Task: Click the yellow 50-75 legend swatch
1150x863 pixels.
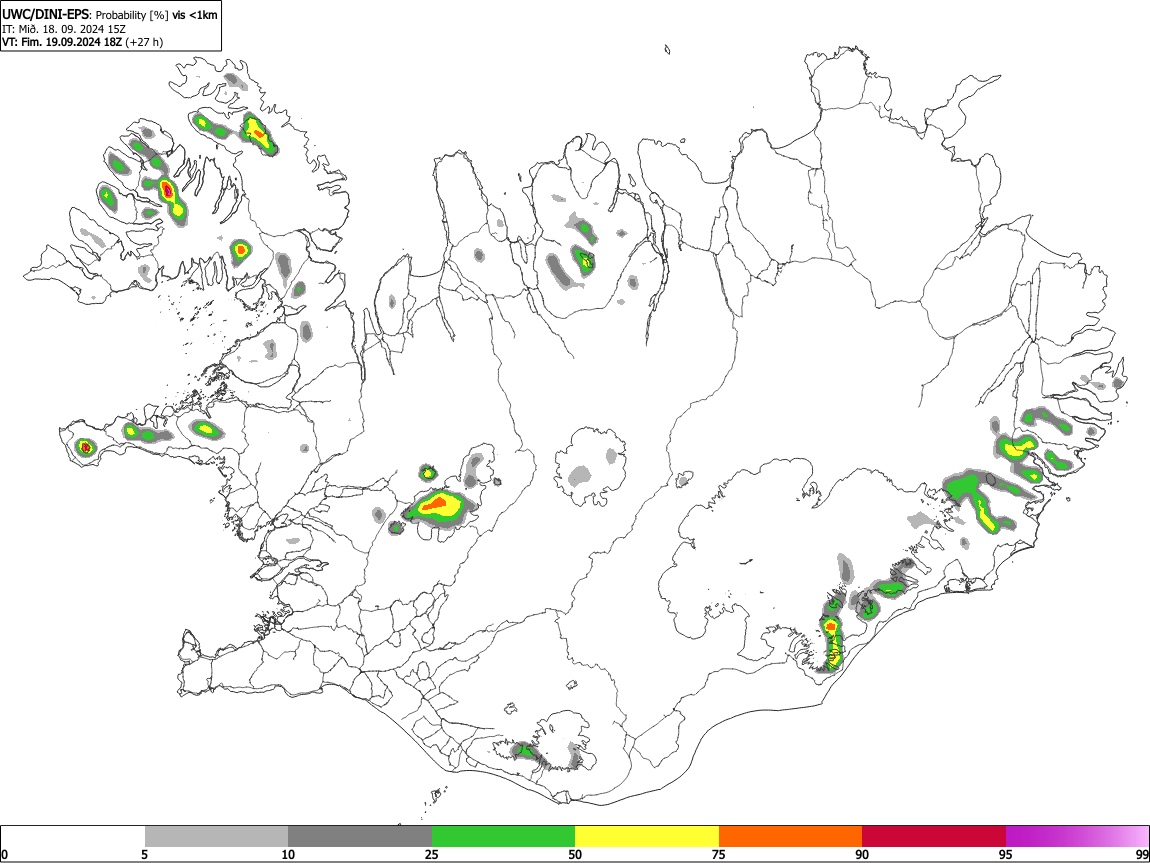Action: pos(647,836)
